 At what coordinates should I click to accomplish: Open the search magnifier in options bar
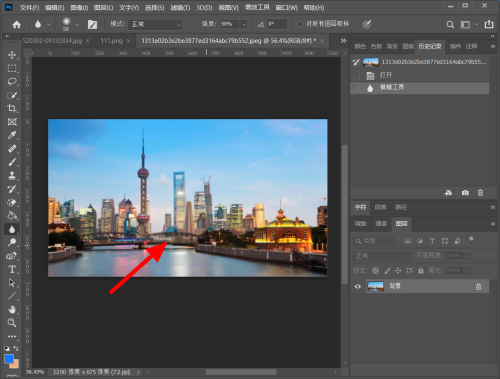(450, 24)
